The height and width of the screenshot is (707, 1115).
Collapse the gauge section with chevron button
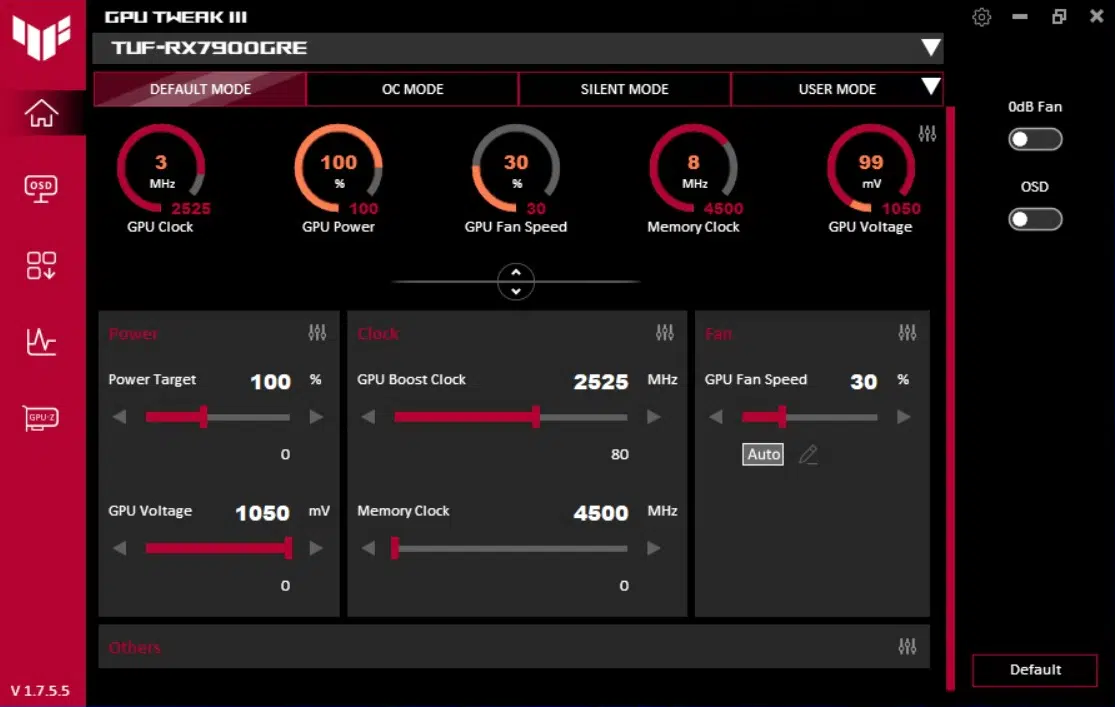516,282
